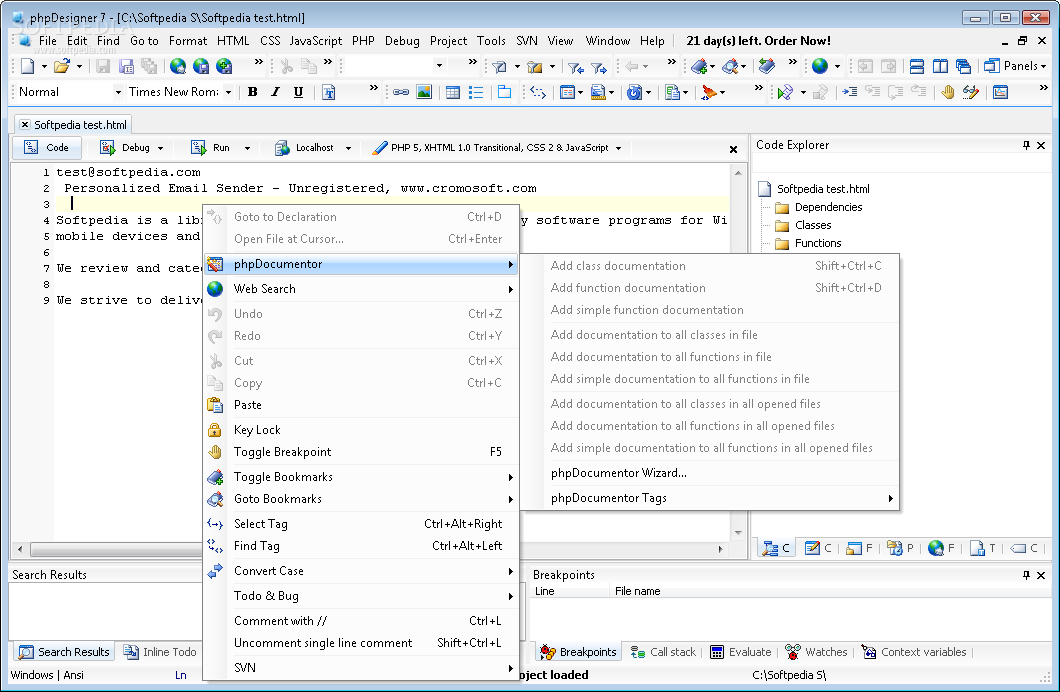Viewport: 1060px width, 692px height.
Task: Click the tile vertically window icon
Action: 940,66
